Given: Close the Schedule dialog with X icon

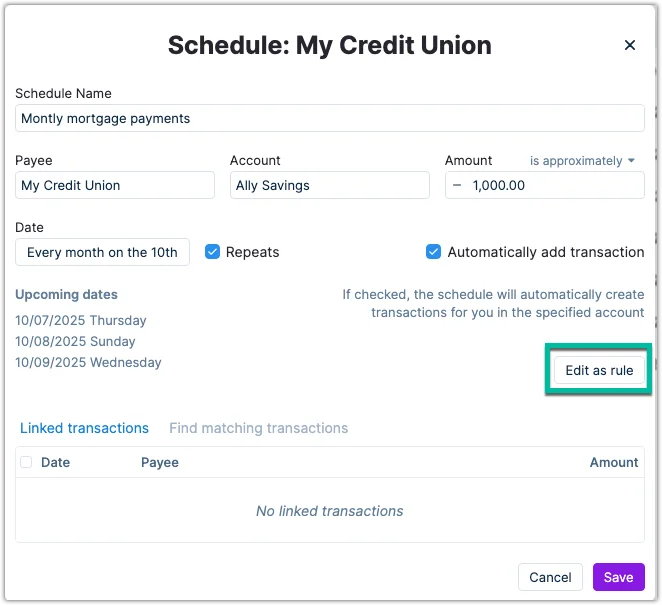Looking at the screenshot, I should 630,45.
